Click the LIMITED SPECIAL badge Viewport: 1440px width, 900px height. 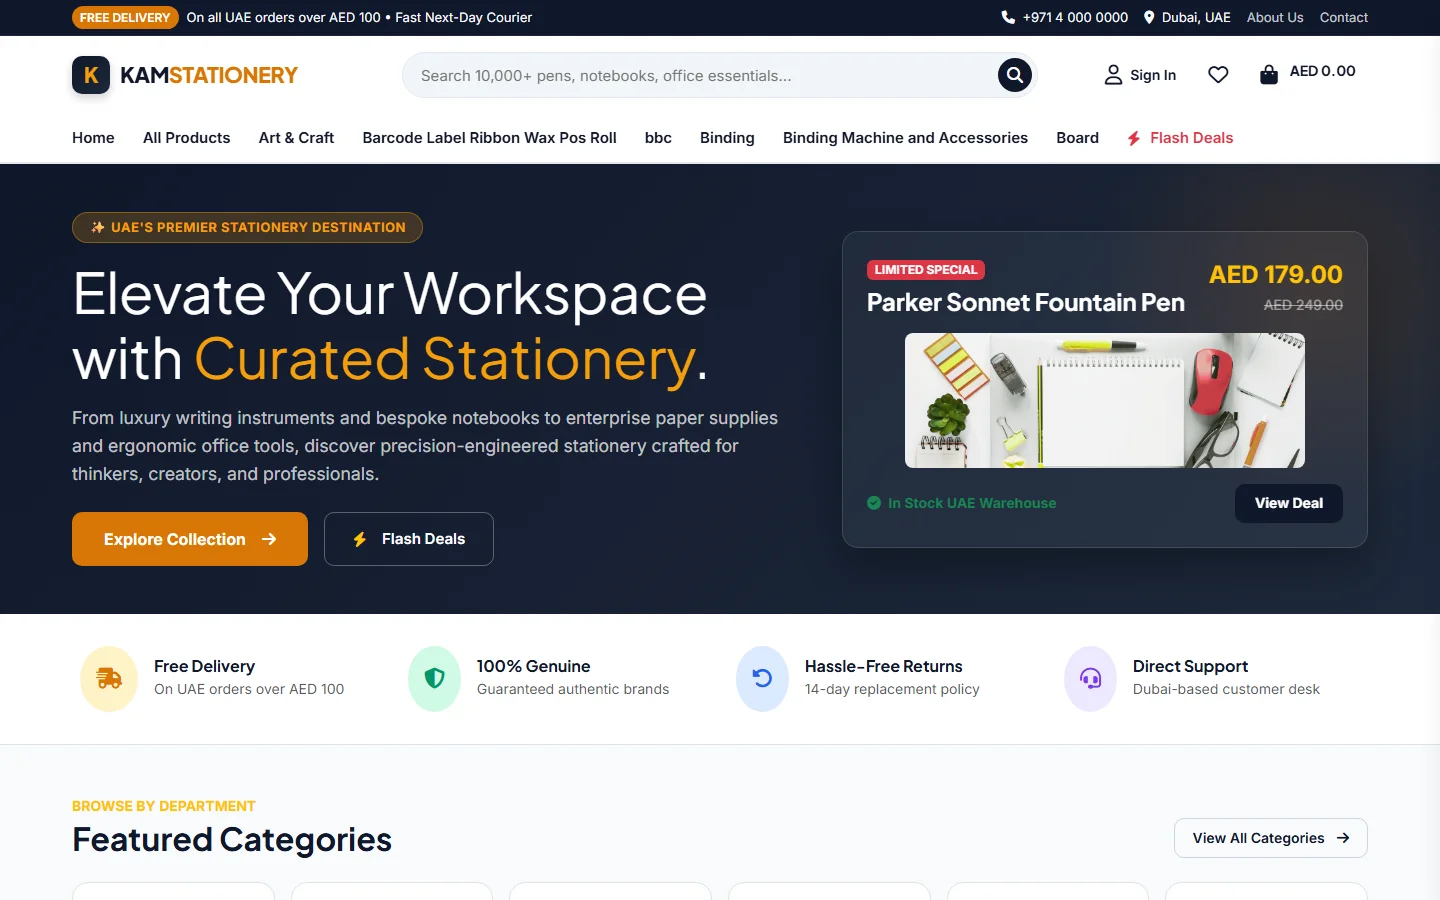point(926,270)
